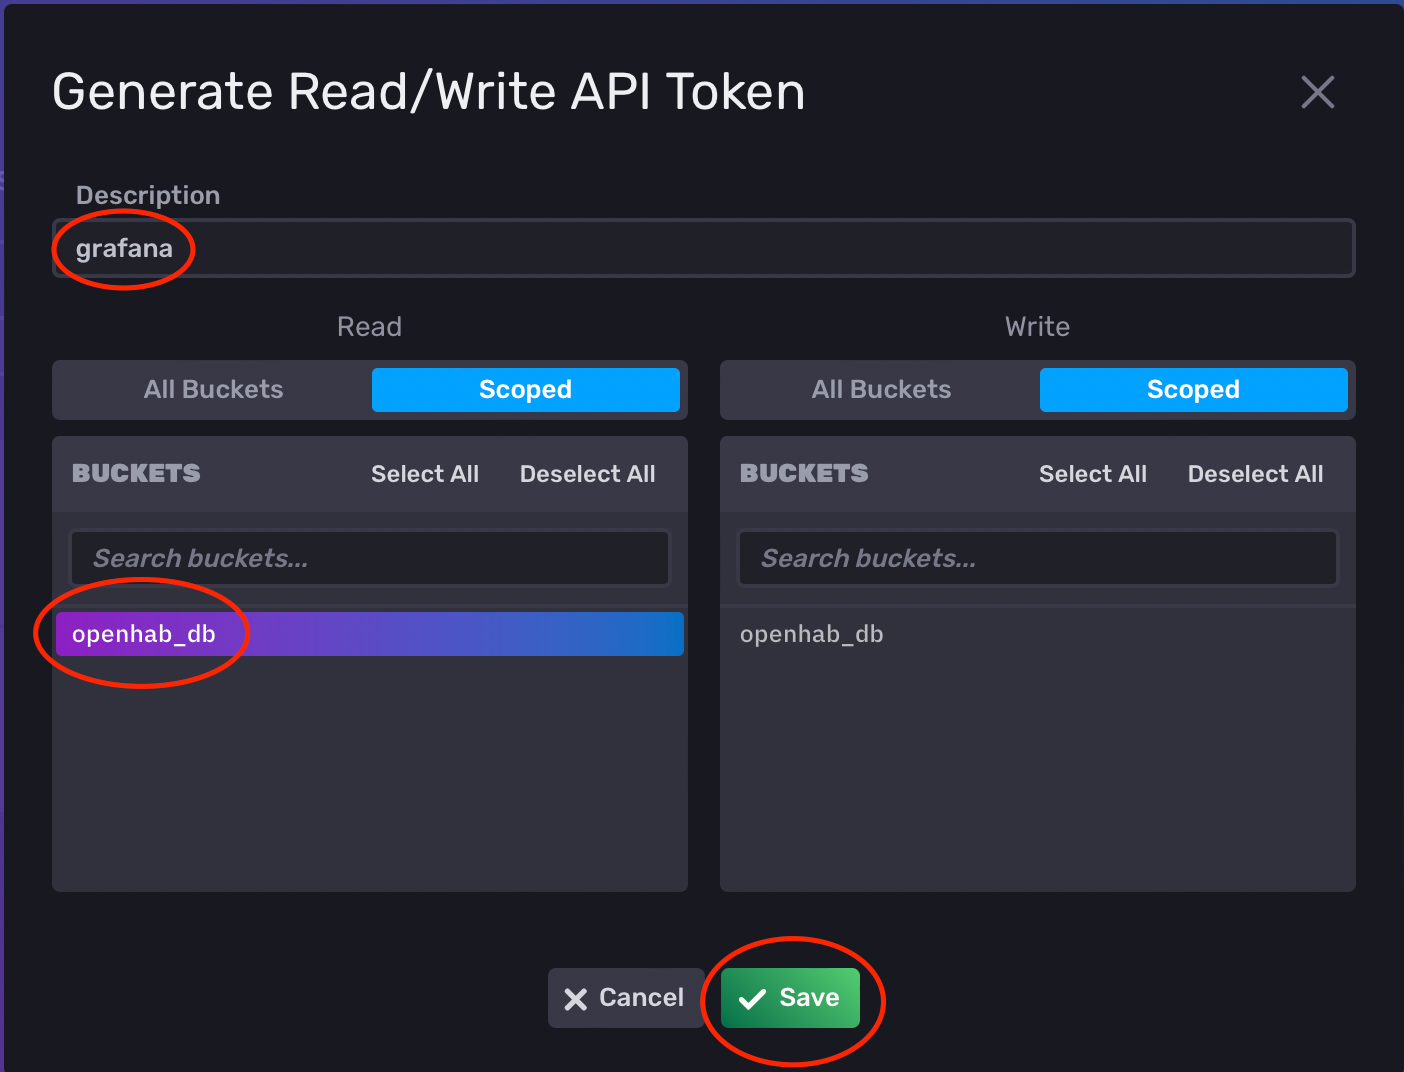1404x1072 pixels.
Task: Select All buckets in Read panel
Action: coord(425,474)
